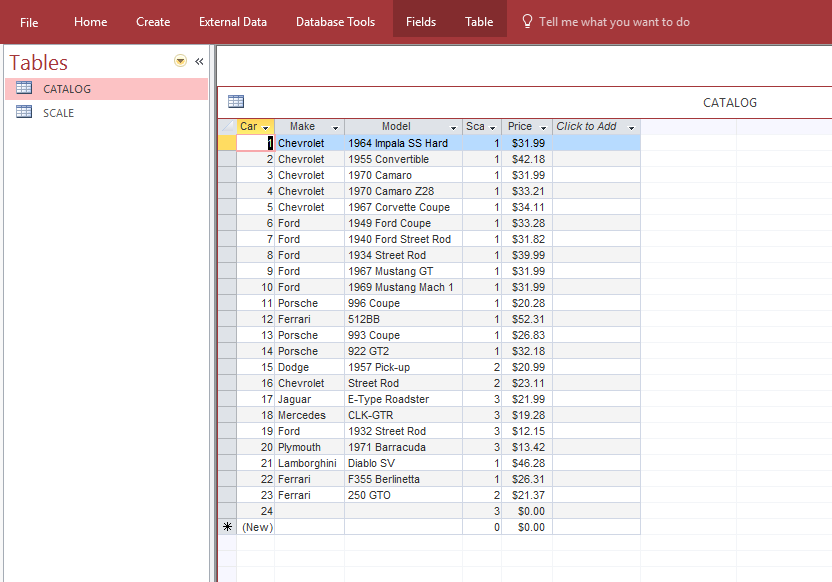Select row selector for record 12 Ferrari
The height and width of the screenshot is (582, 832).
pos(227,319)
